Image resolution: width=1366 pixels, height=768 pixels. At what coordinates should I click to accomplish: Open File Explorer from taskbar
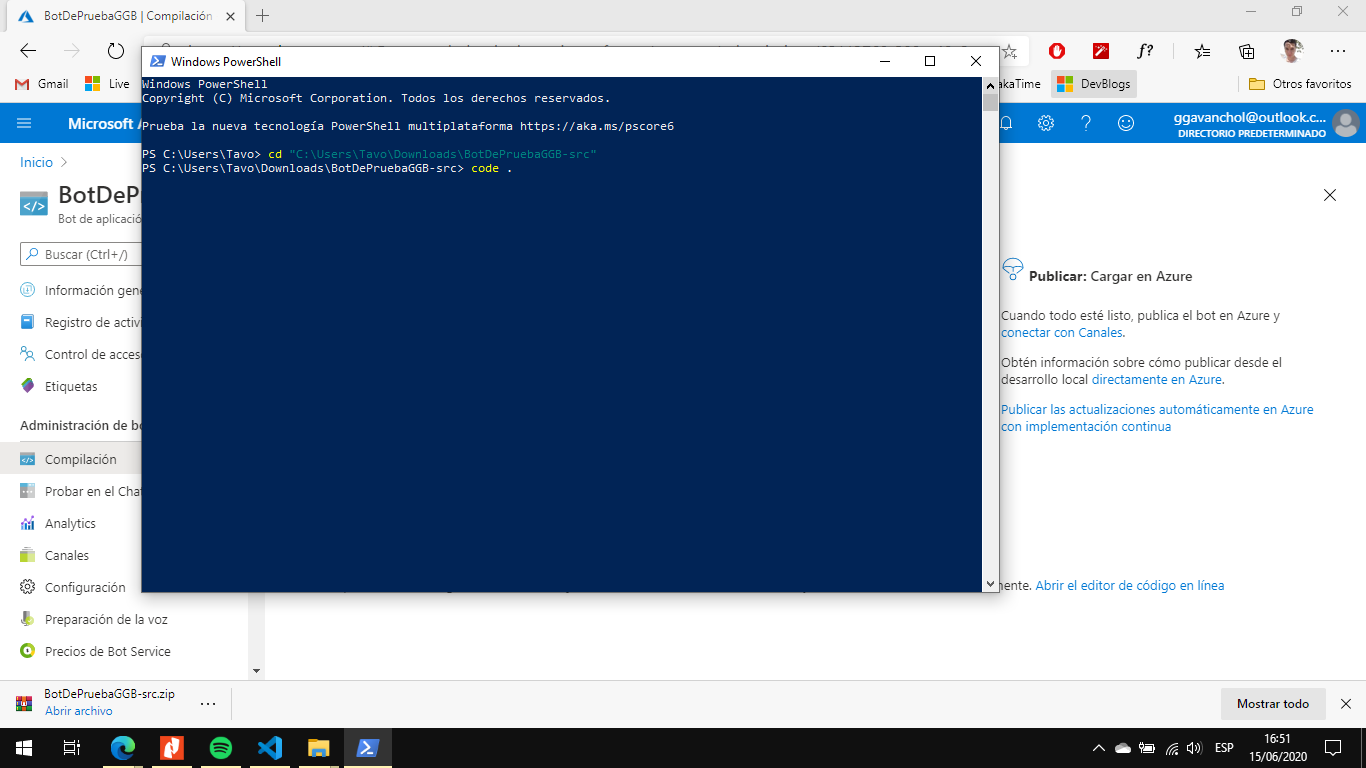coord(318,747)
